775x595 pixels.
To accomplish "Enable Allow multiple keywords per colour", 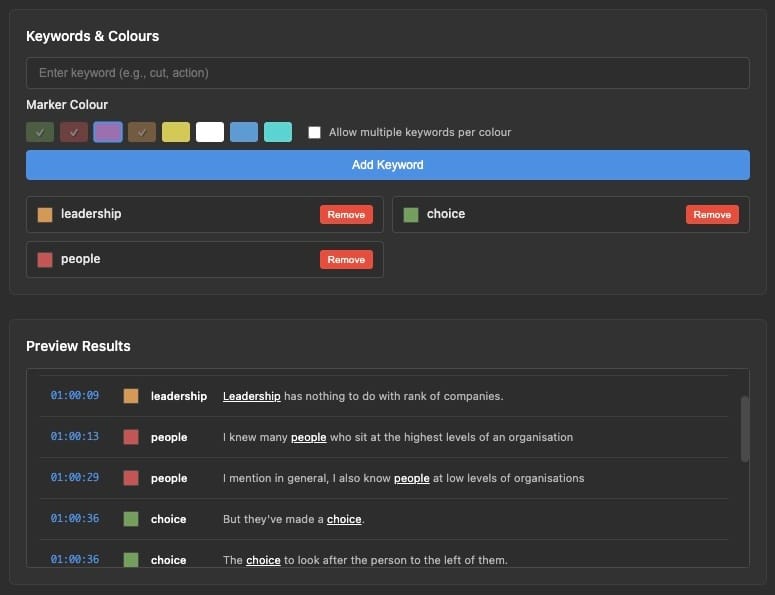I will click(315, 132).
